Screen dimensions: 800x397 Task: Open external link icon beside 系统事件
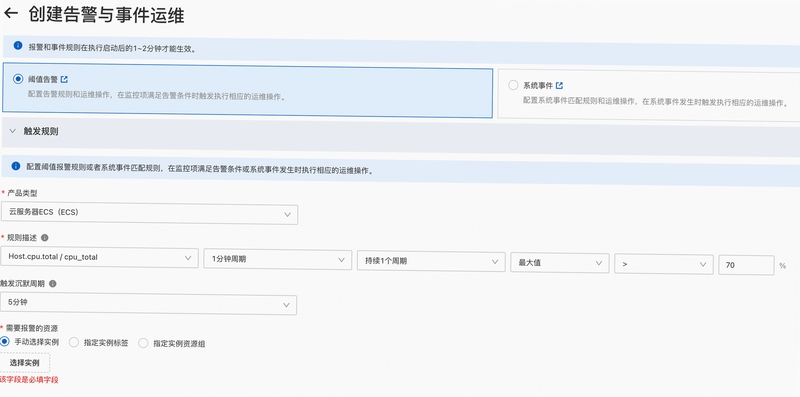(x=559, y=85)
